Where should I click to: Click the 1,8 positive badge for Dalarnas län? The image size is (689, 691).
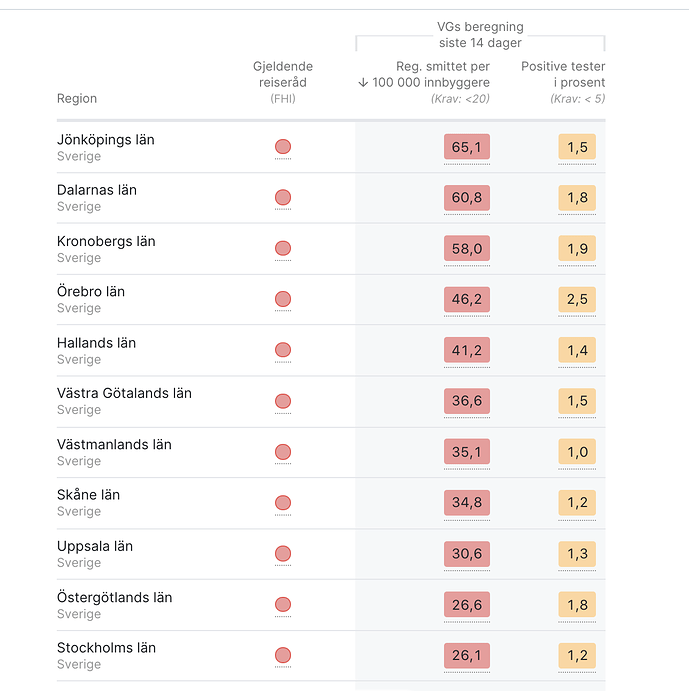[x=577, y=198]
